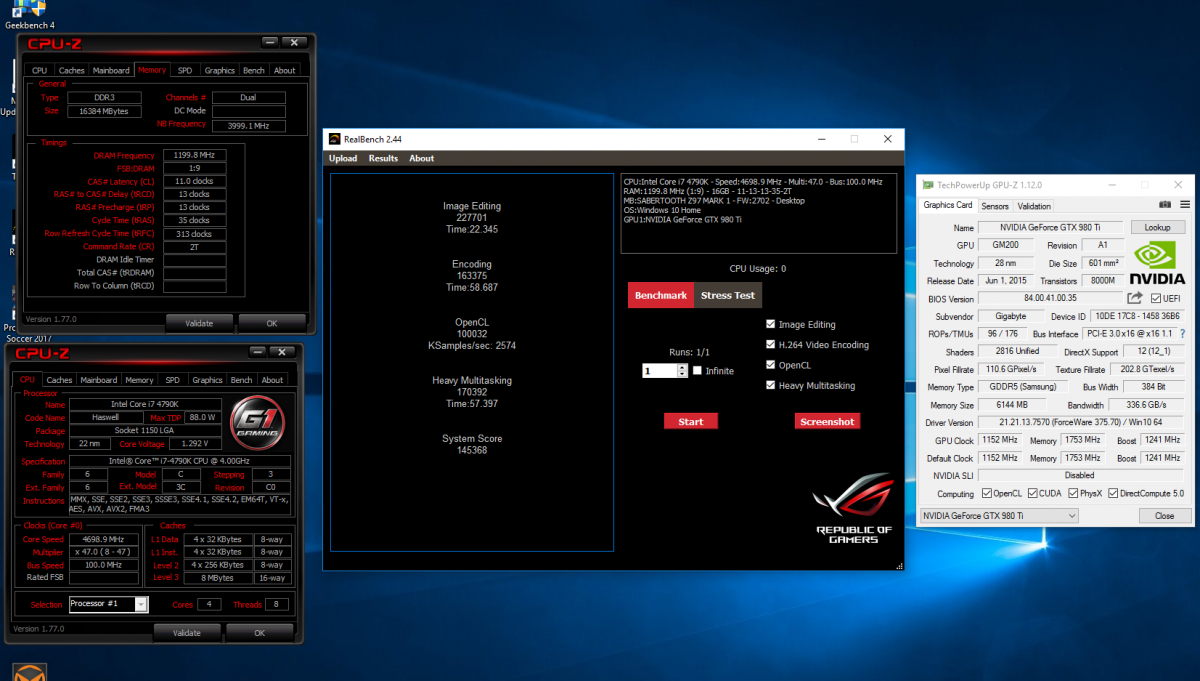Image resolution: width=1200 pixels, height=681 pixels.
Task: Open Caches tab in CPU-Z memory timings window
Action: coord(71,70)
